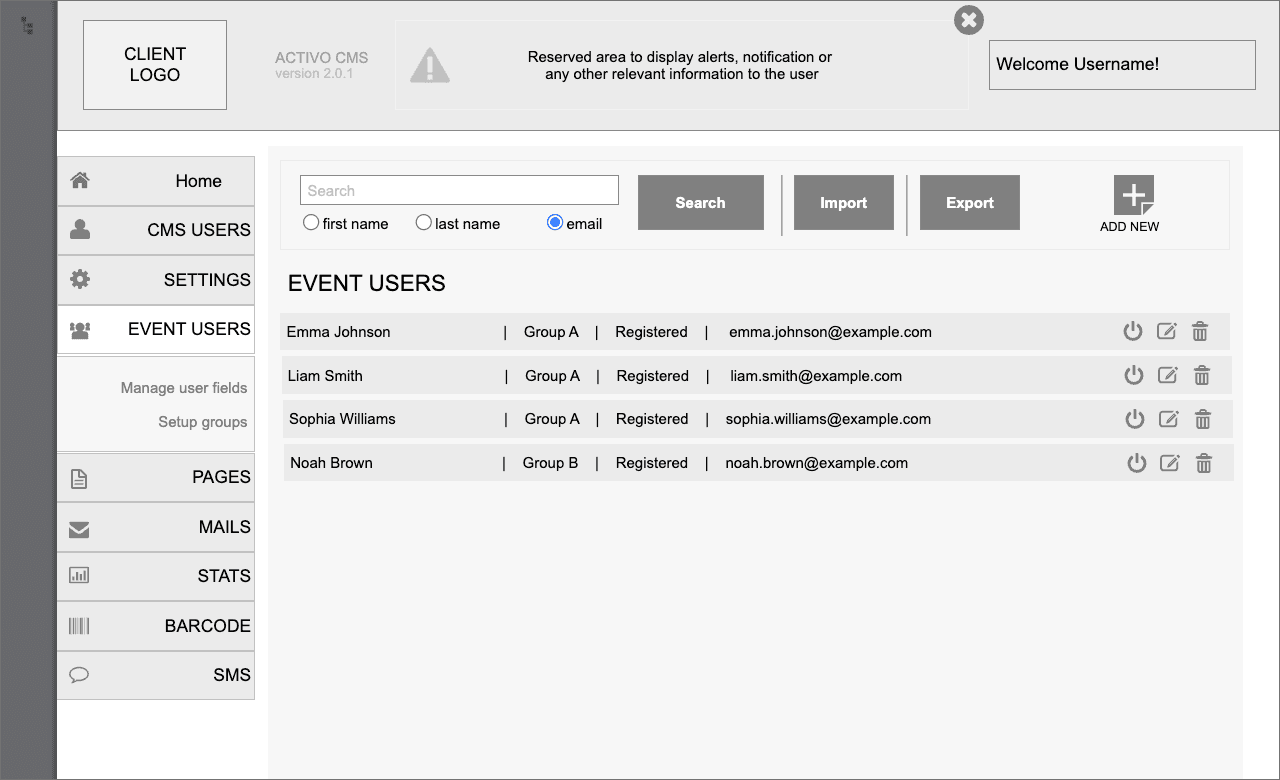
Task: Click liam.smith@example.com email text
Action: point(816,376)
